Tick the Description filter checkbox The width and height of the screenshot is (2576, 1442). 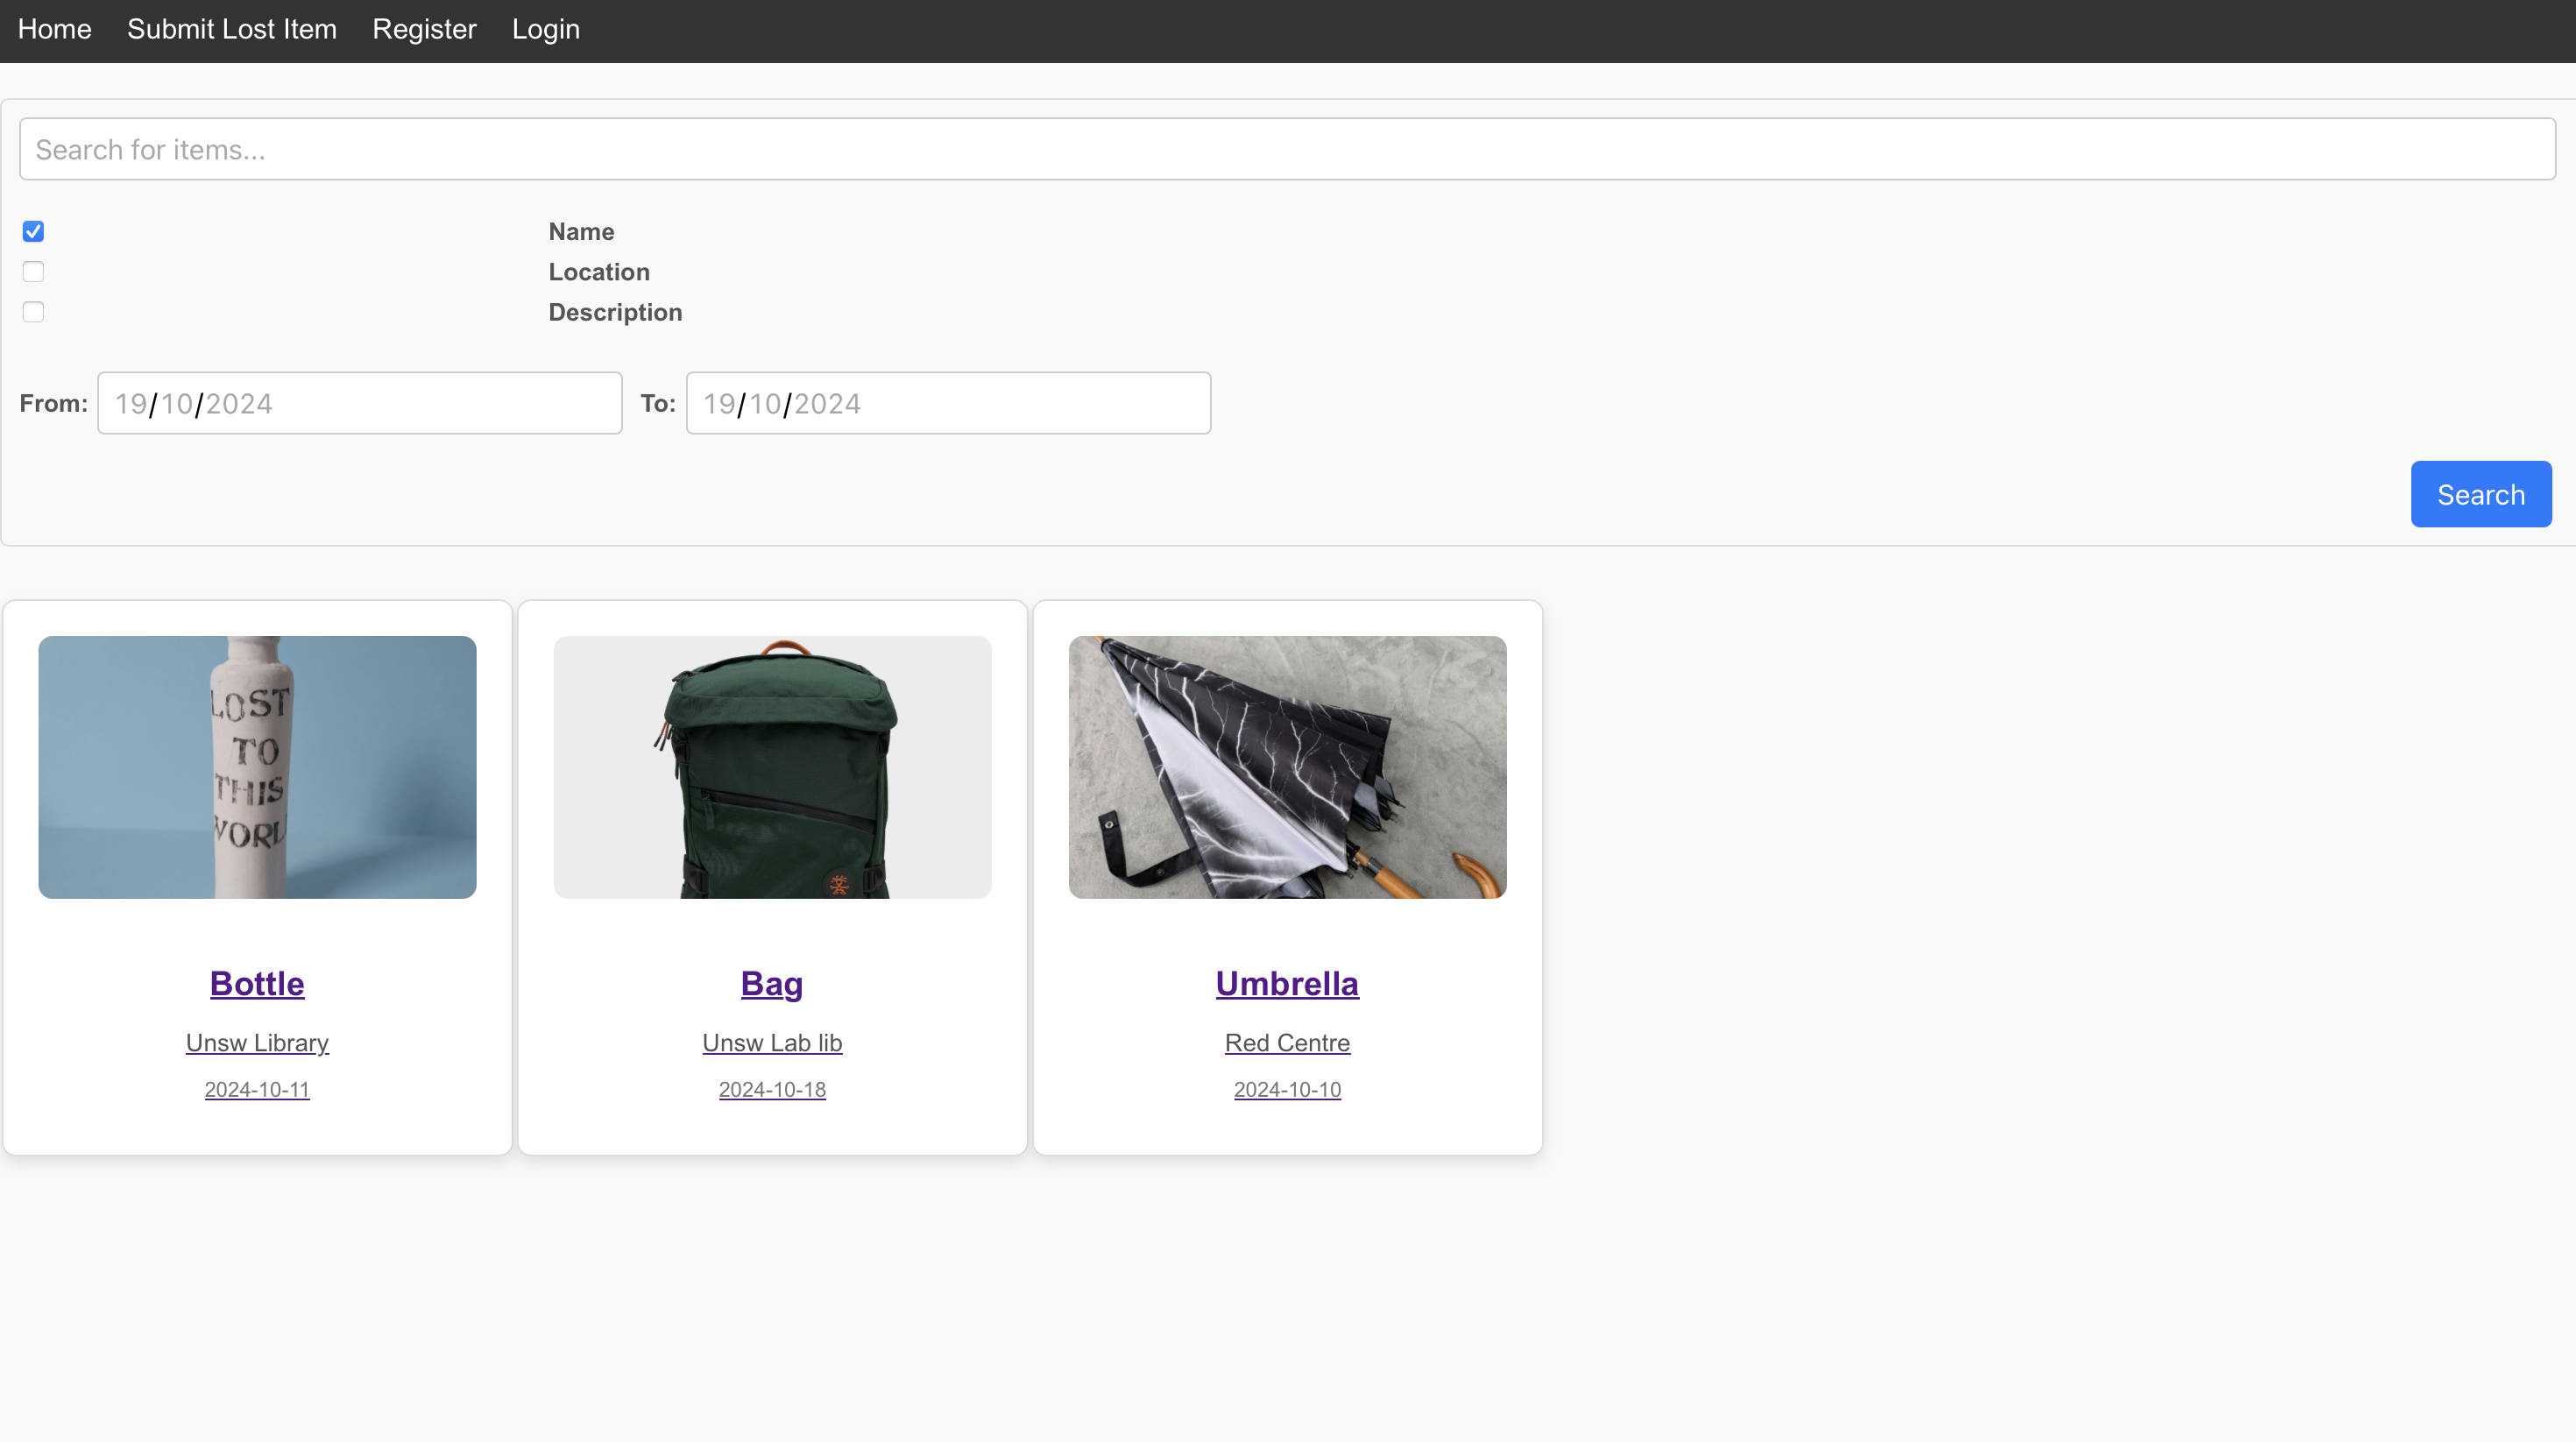click(33, 312)
